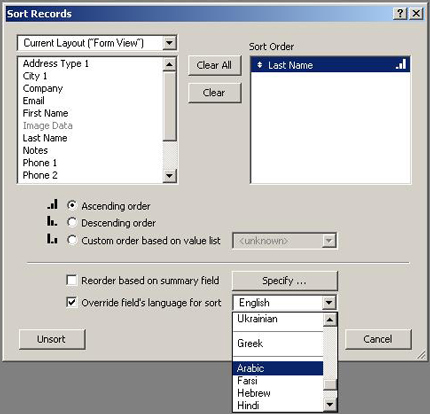Click the ascending bars icon beside Ascending order

(52, 204)
